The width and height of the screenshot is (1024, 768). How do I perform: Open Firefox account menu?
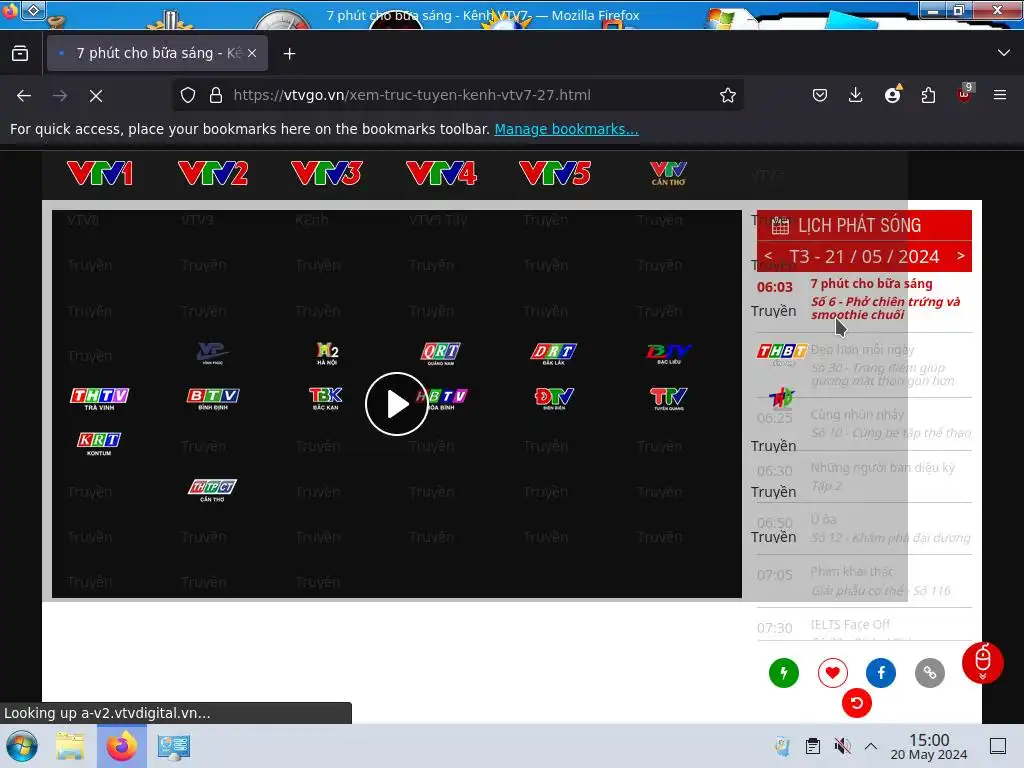tap(892, 95)
